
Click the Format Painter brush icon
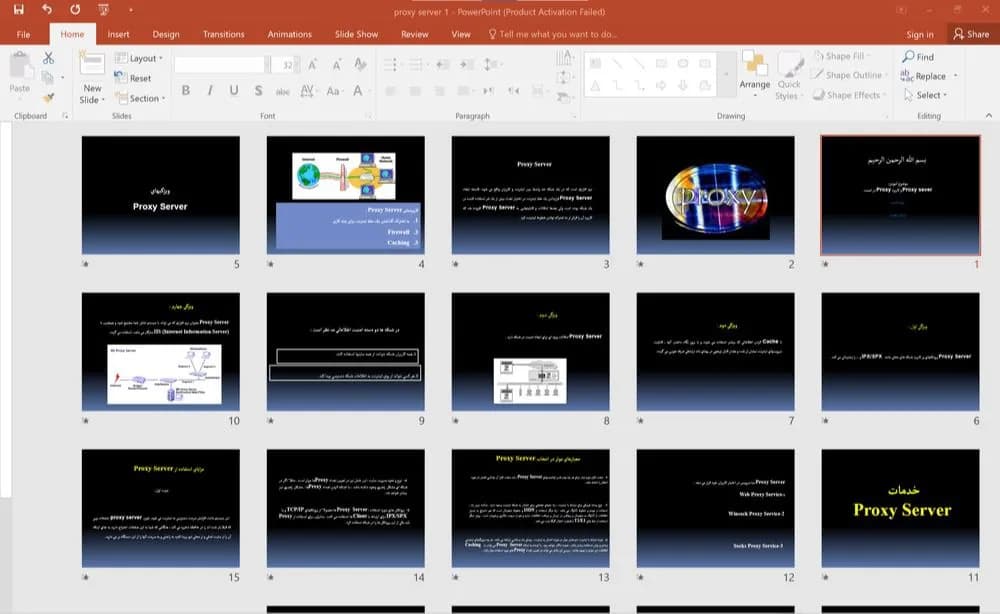(48, 97)
